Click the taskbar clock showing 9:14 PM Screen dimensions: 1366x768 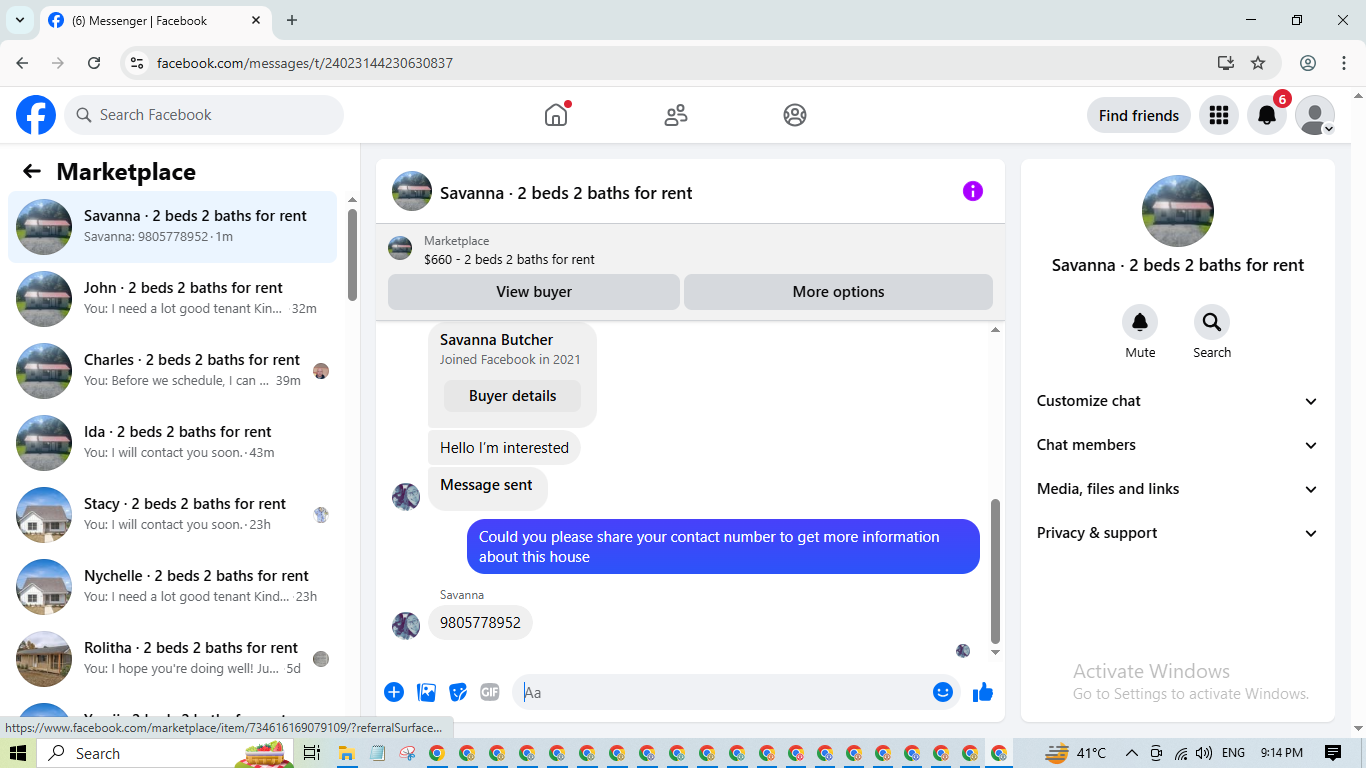click(1281, 753)
